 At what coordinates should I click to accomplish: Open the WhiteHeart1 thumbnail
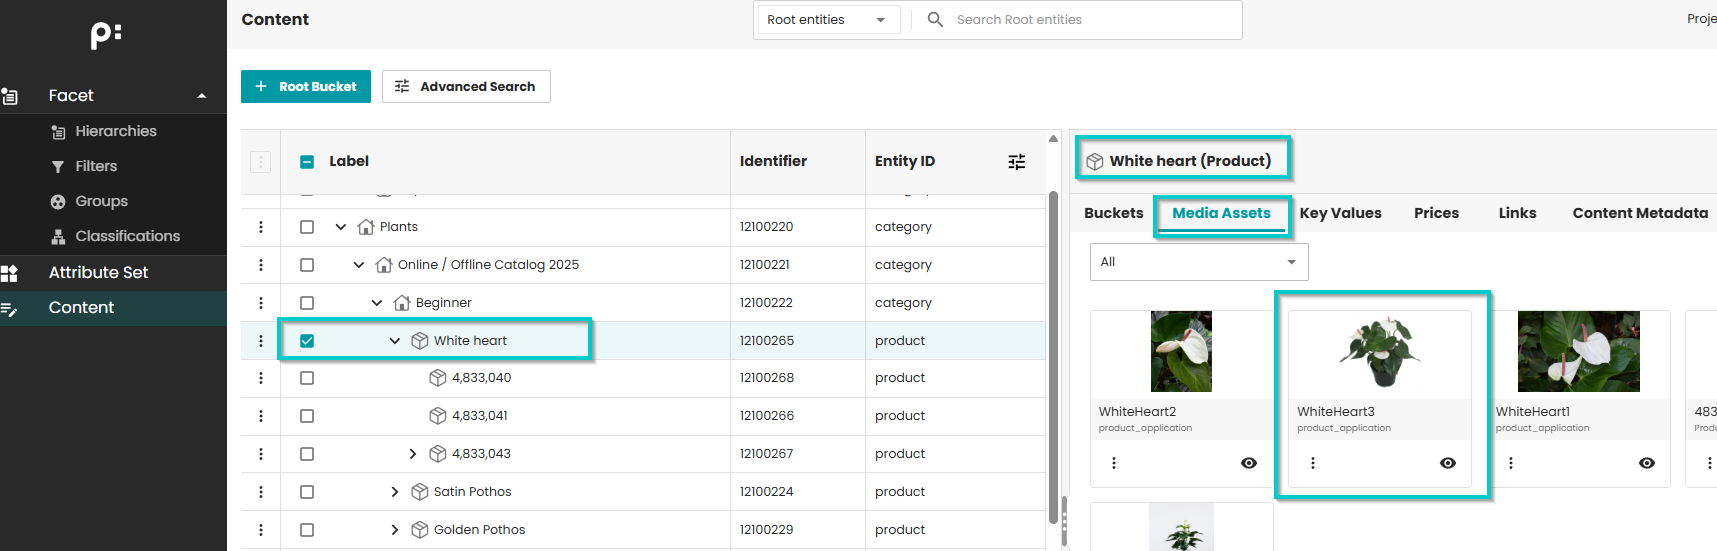coord(1578,351)
